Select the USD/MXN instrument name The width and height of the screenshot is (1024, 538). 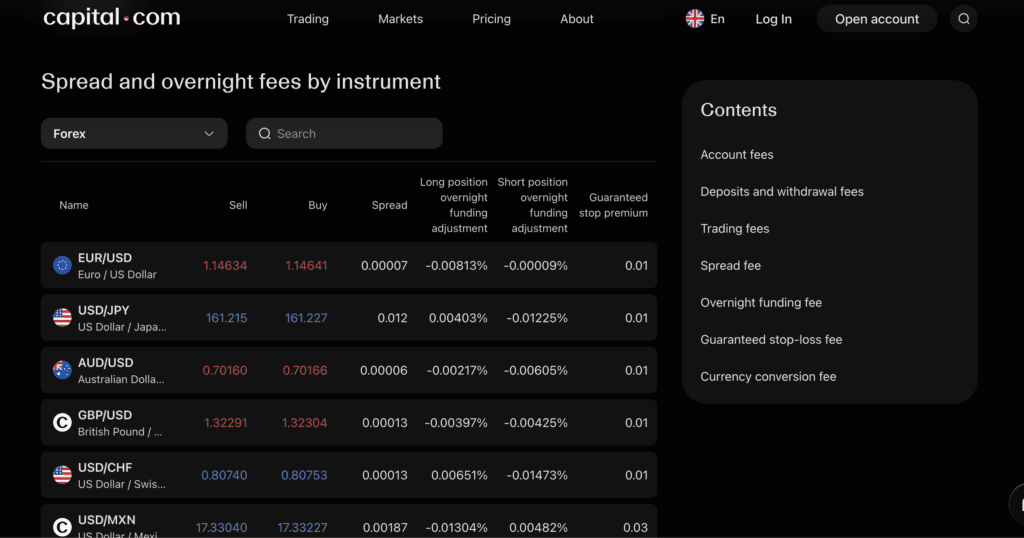pos(106,520)
